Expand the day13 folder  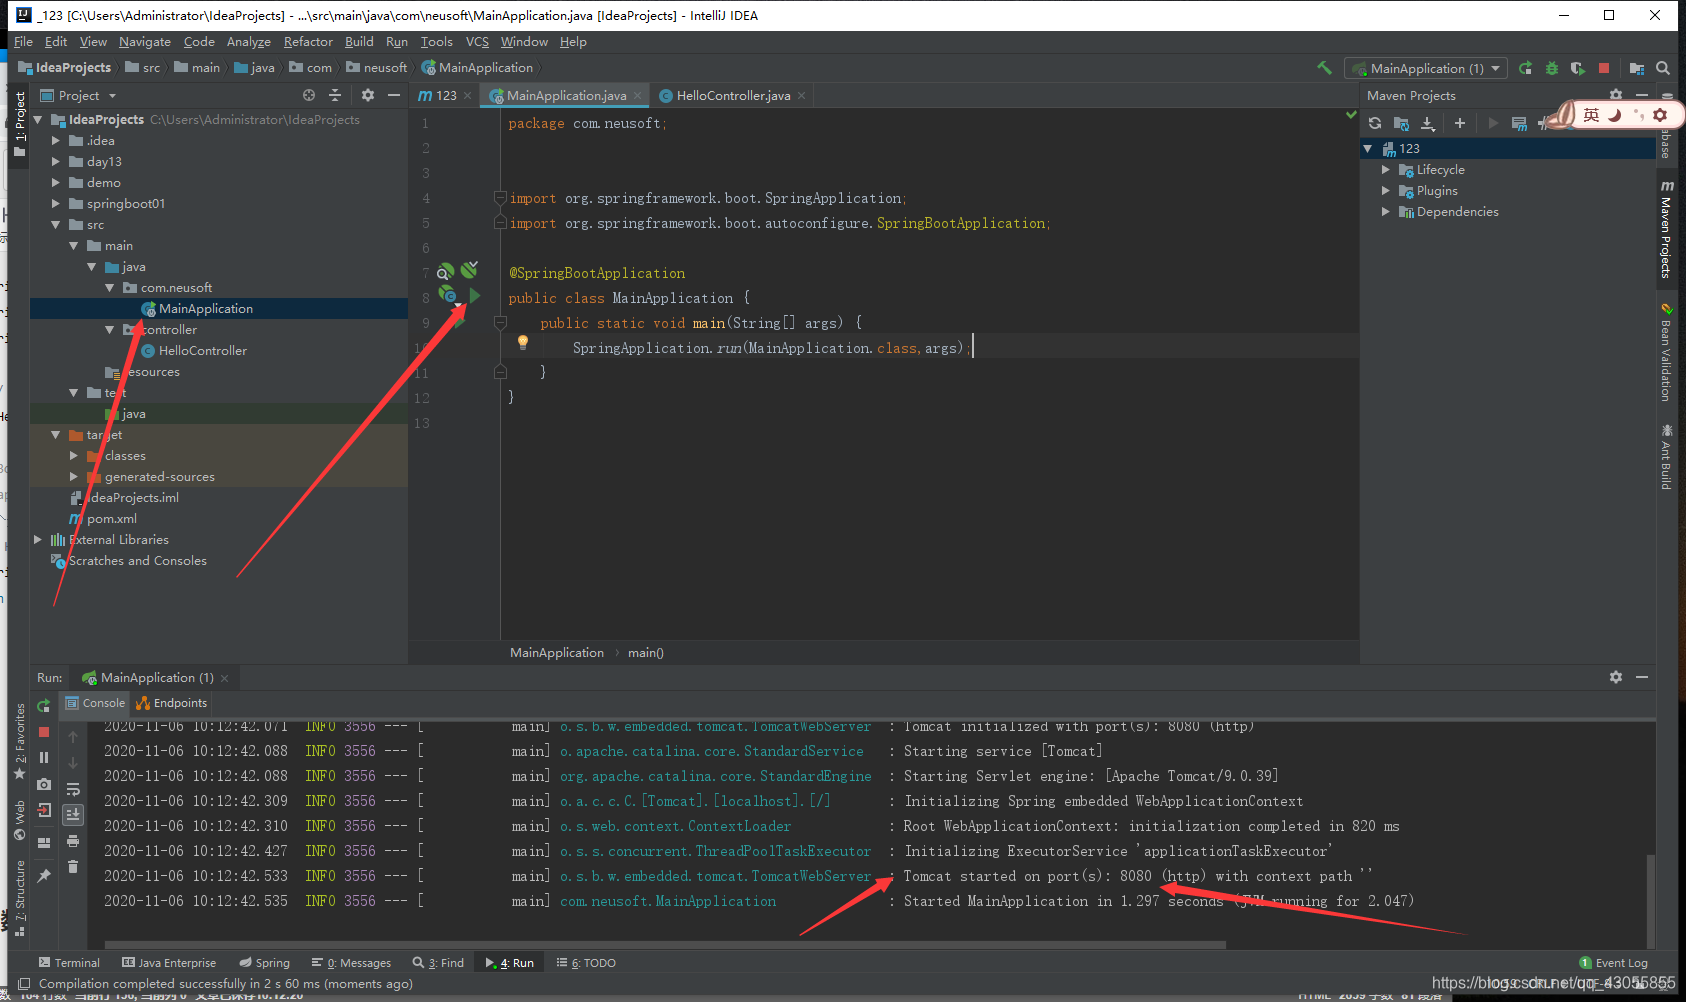(56, 161)
